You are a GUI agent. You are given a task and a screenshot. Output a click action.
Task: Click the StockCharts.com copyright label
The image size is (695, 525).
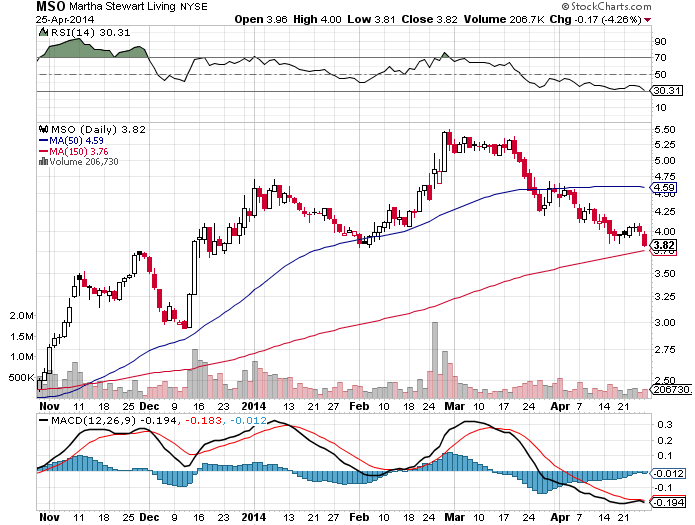click(606, 7)
